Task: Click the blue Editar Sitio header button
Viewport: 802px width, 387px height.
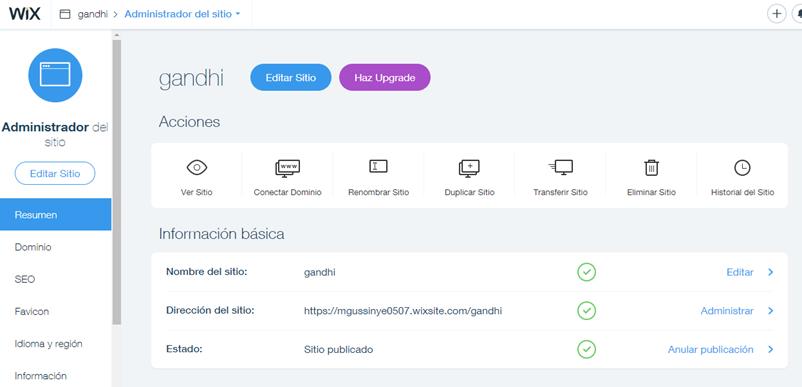Action: (x=291, y=78)
